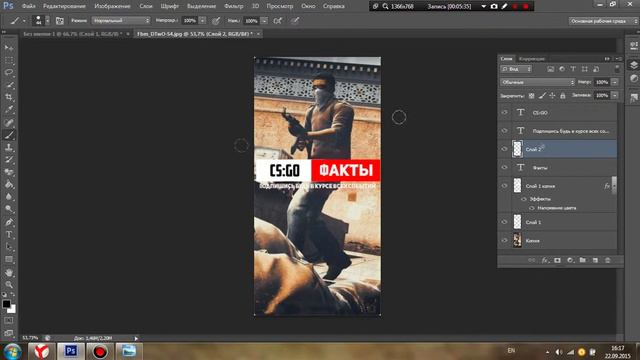Open layer filter Вид dropdown
The height and width of the screenshot is (360, 640).
516,69
